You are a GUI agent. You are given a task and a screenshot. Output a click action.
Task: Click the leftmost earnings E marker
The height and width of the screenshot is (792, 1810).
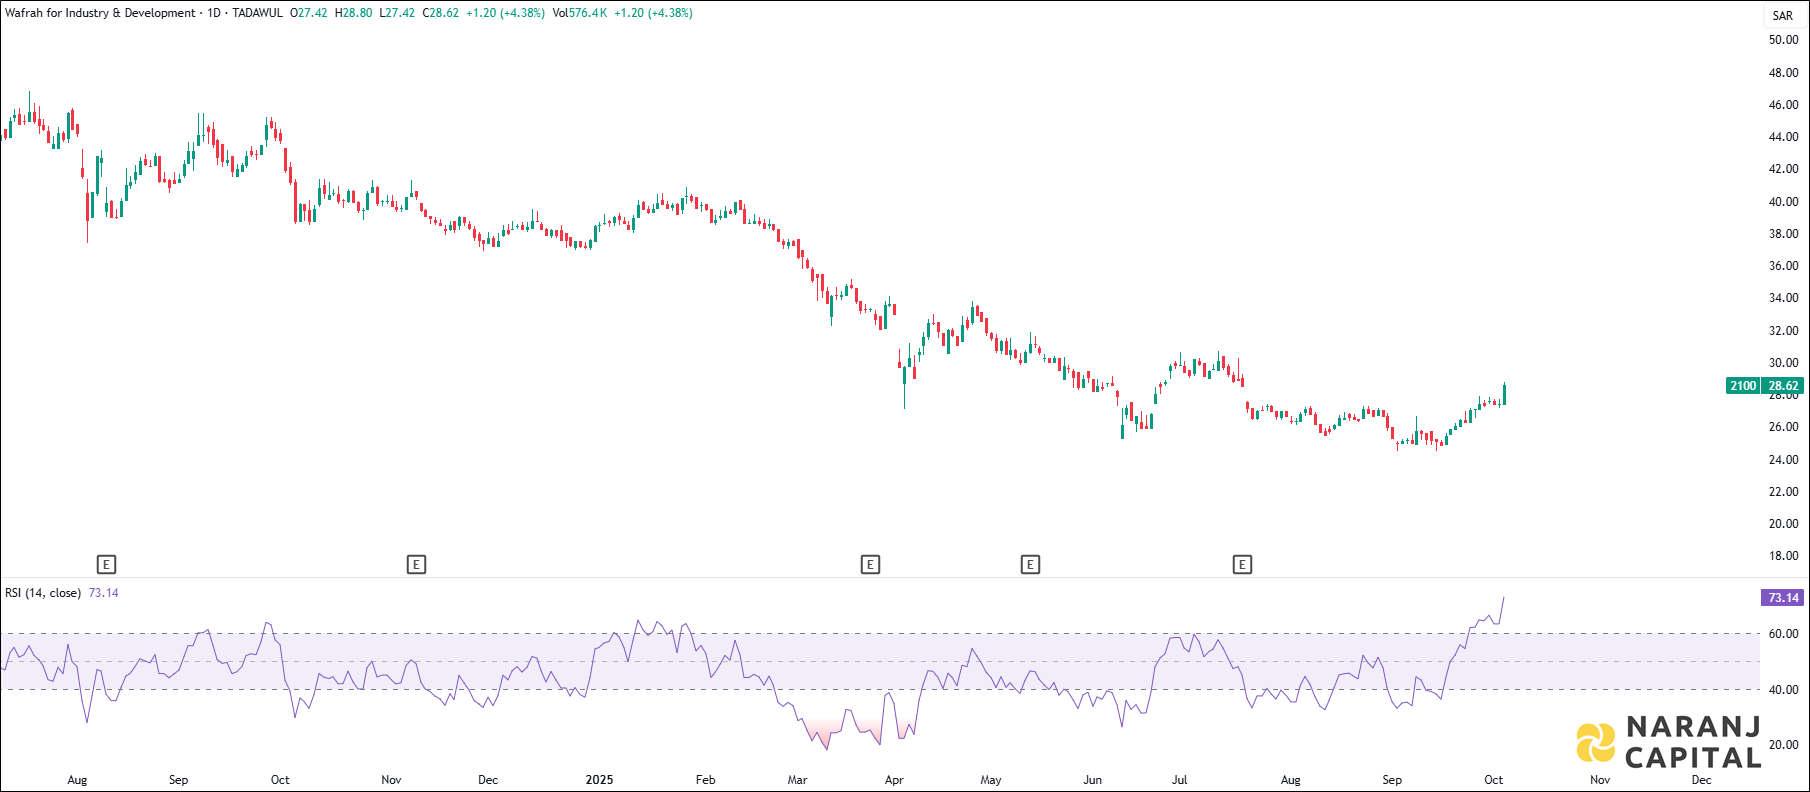coord(107,565)
